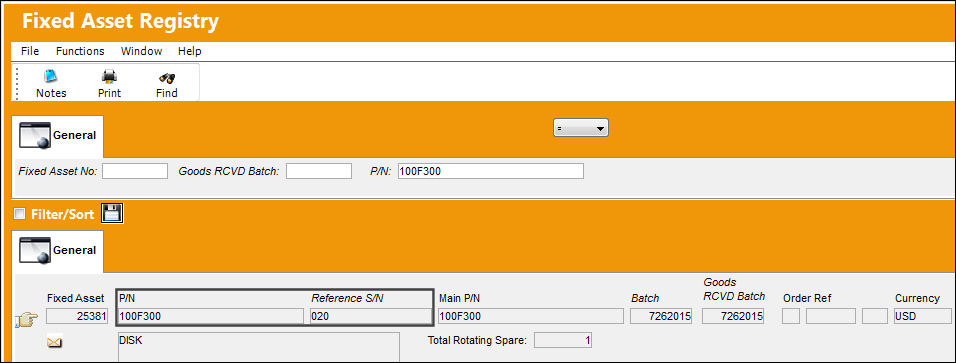
Task: Click the P/N search field containing 100F300
Action: tap(490, 171)
